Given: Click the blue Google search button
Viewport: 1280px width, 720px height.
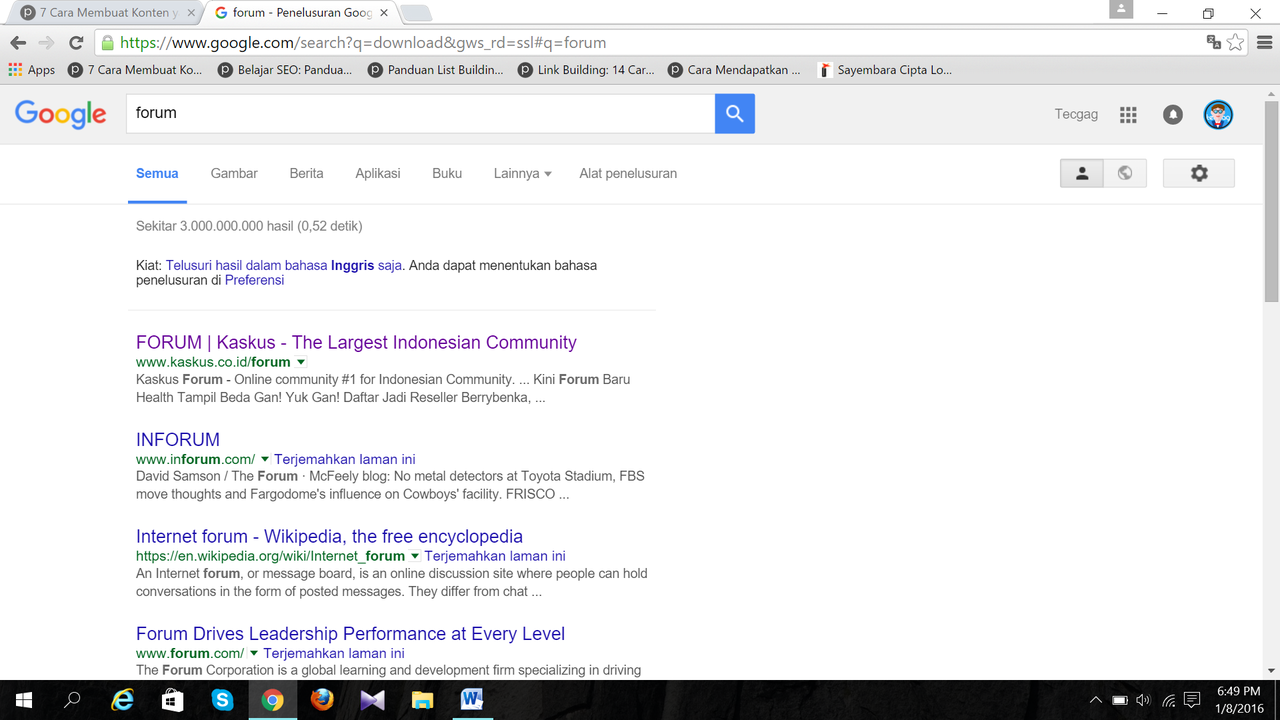Looking at the screenshot, I should [x=735, y=114].
